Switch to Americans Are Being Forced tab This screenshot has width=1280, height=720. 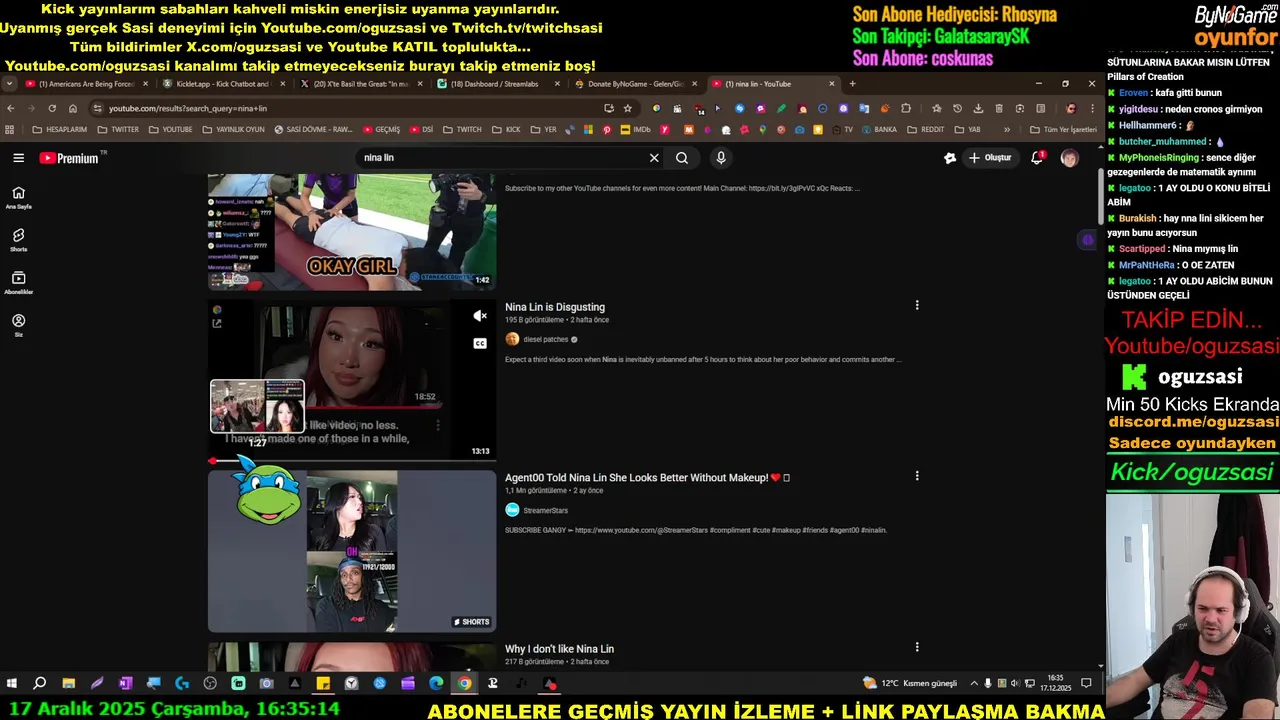click(x=85, y=84)
